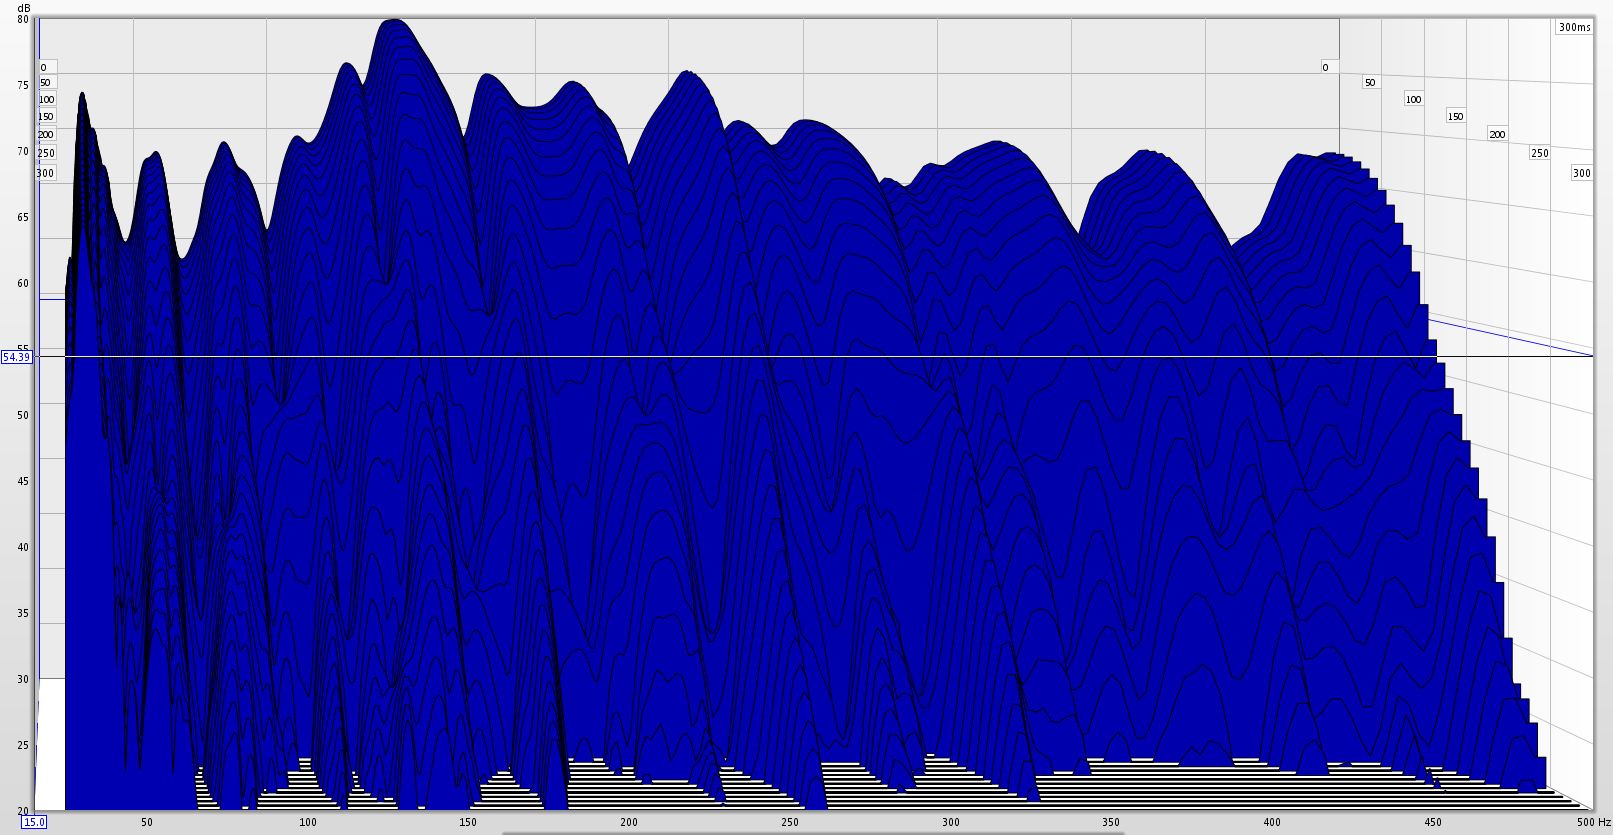The height and width of the screenshot is (835, 1613).
Task: Click the 54.39 cursor level readout
Action: click(17, 357)
